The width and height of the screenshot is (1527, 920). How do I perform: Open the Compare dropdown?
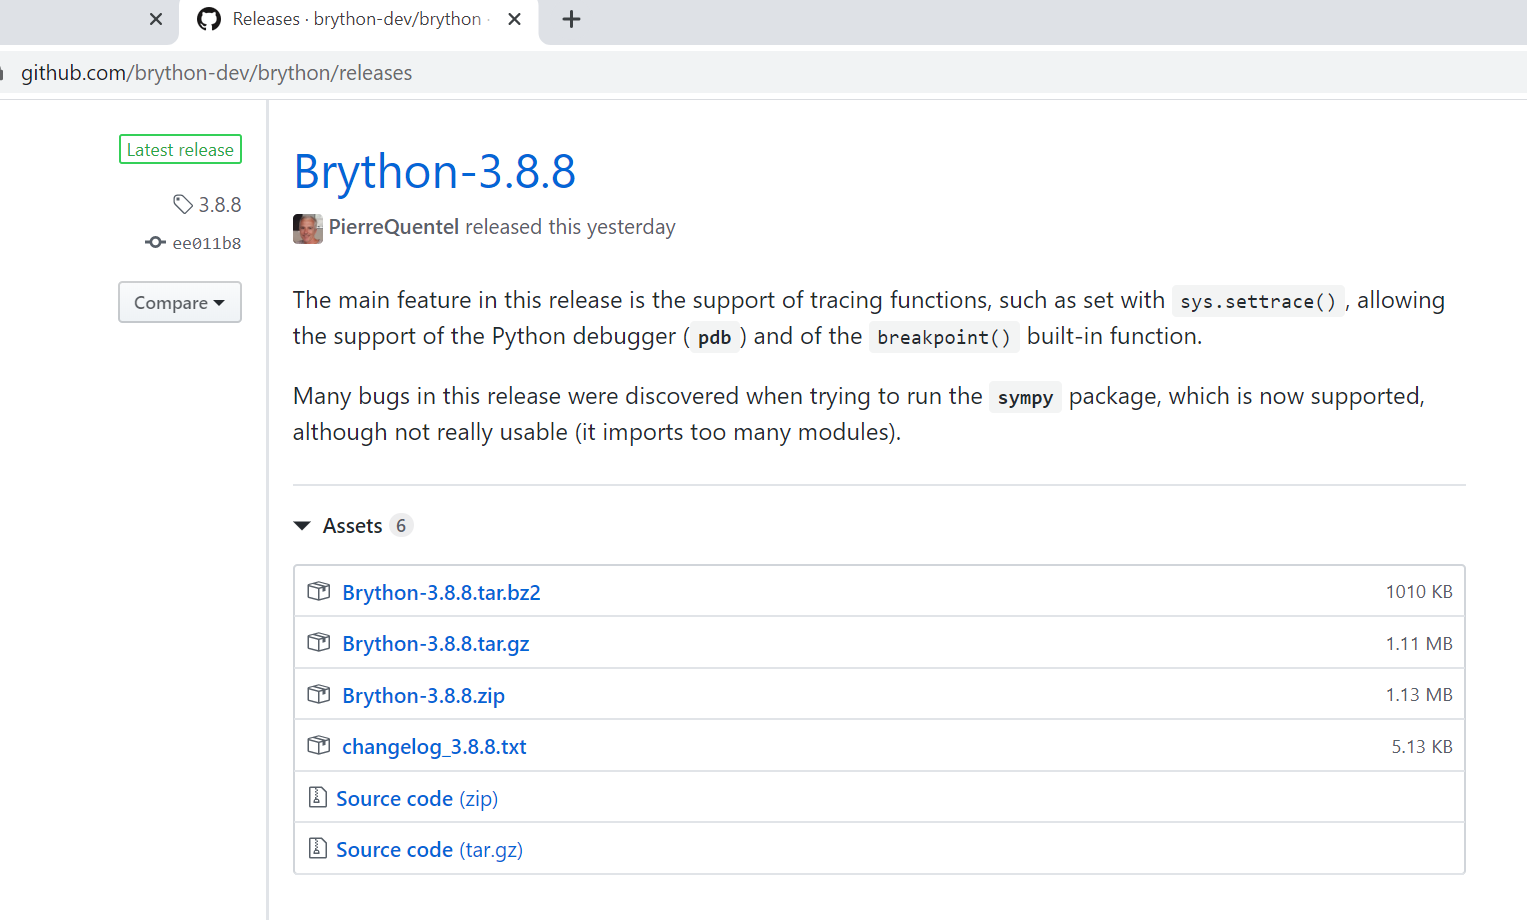180,302
